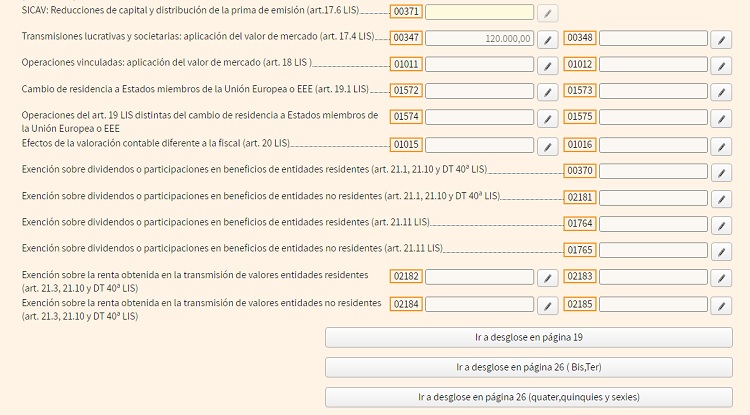Open the pencil editor for field 02181
Viewport: 750px width, 415px height.
coord(721,199)
